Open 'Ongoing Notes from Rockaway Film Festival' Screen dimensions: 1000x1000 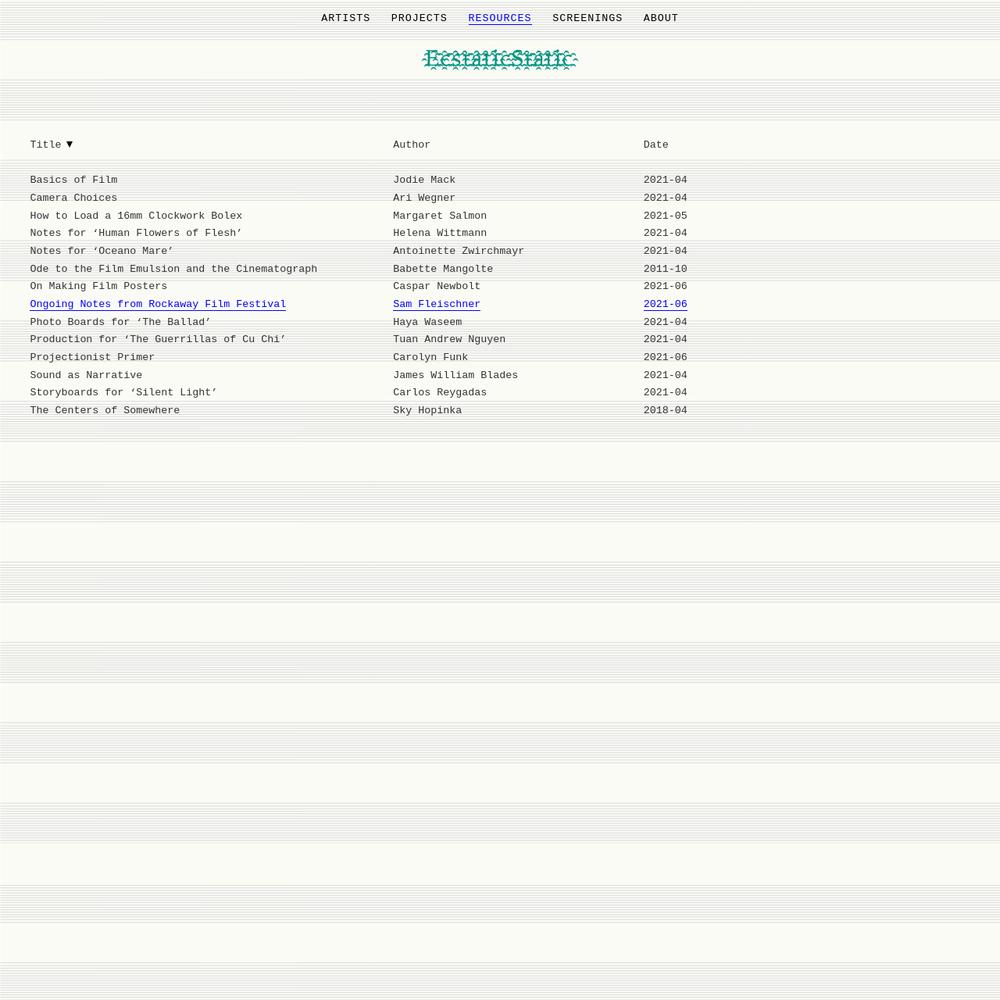tap(158, 304)
